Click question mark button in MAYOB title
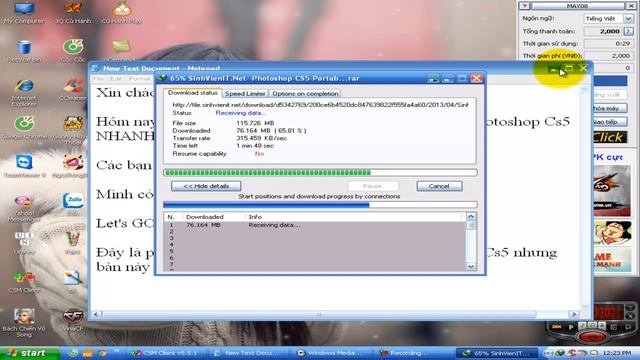This screenshot has height=360, width=640. click(525, 6)
